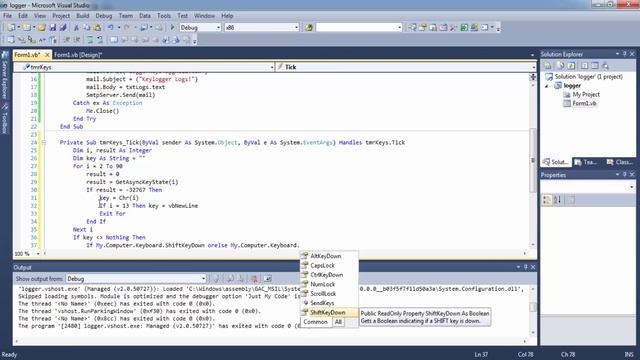Click Clear All icon in Output toolbar

(x=254, y=279)
